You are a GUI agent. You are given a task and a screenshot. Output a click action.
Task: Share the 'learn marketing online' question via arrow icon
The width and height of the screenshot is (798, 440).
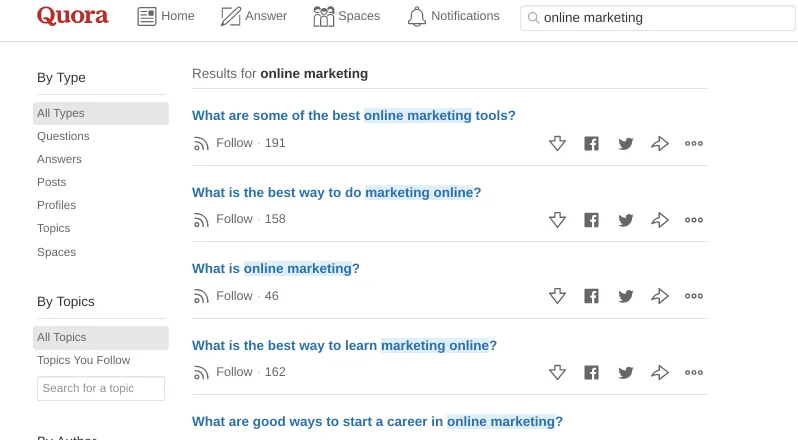(x=660, y=373)
